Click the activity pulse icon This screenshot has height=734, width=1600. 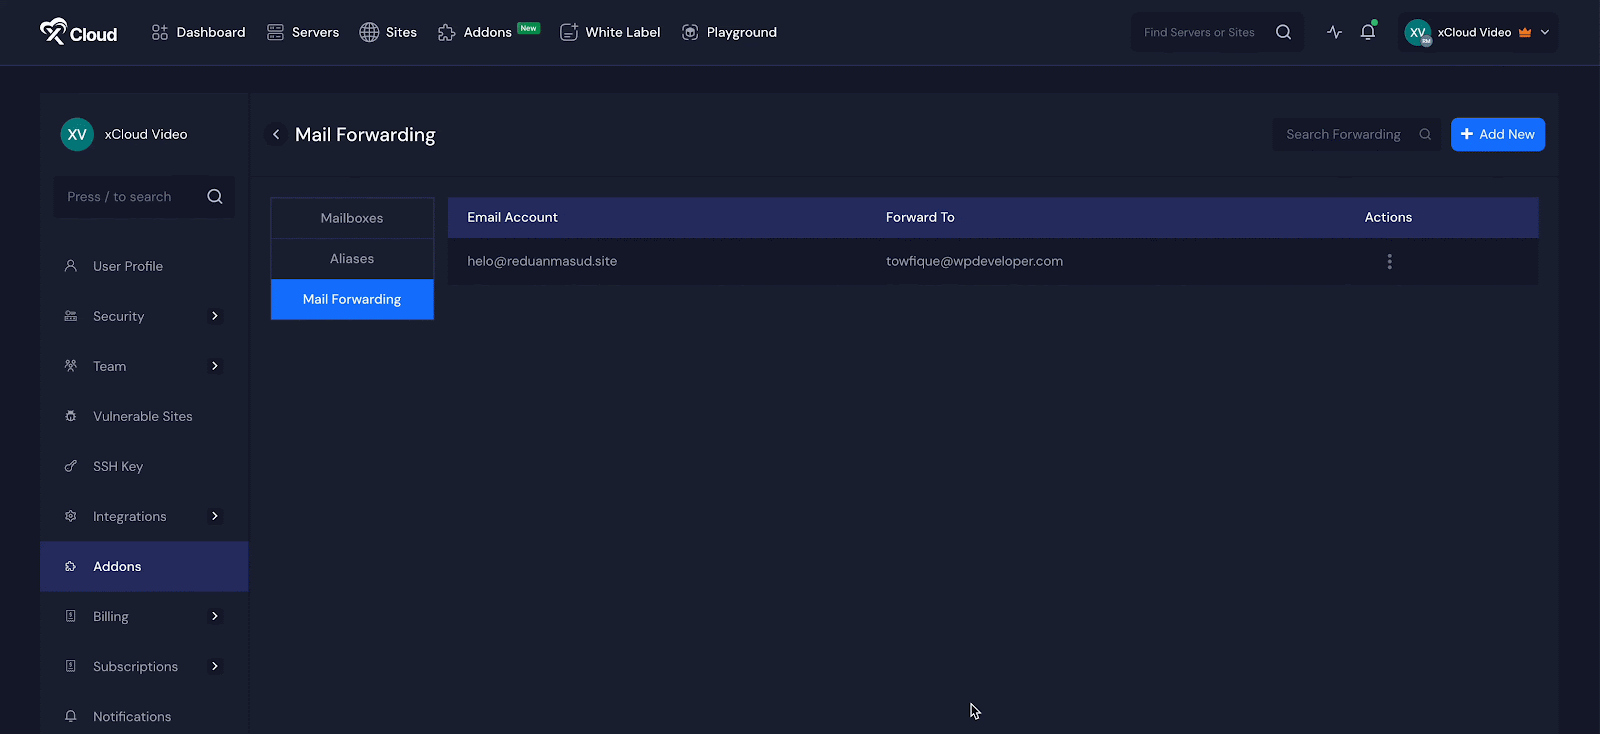(1334, 32)
